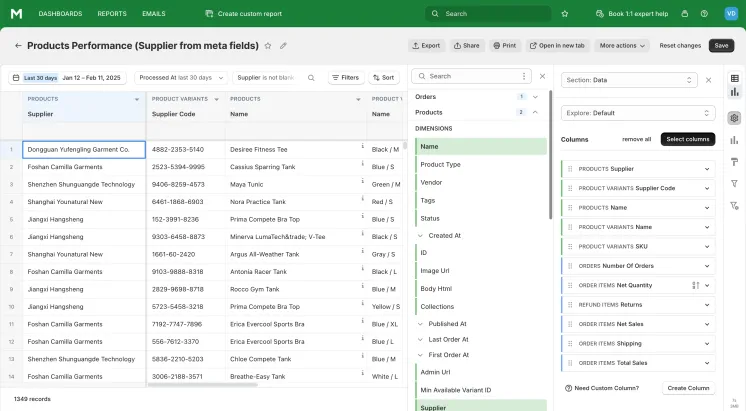The image size is (746, 411).
Task: Click Reset changes
Action: (x=680, y=46)
